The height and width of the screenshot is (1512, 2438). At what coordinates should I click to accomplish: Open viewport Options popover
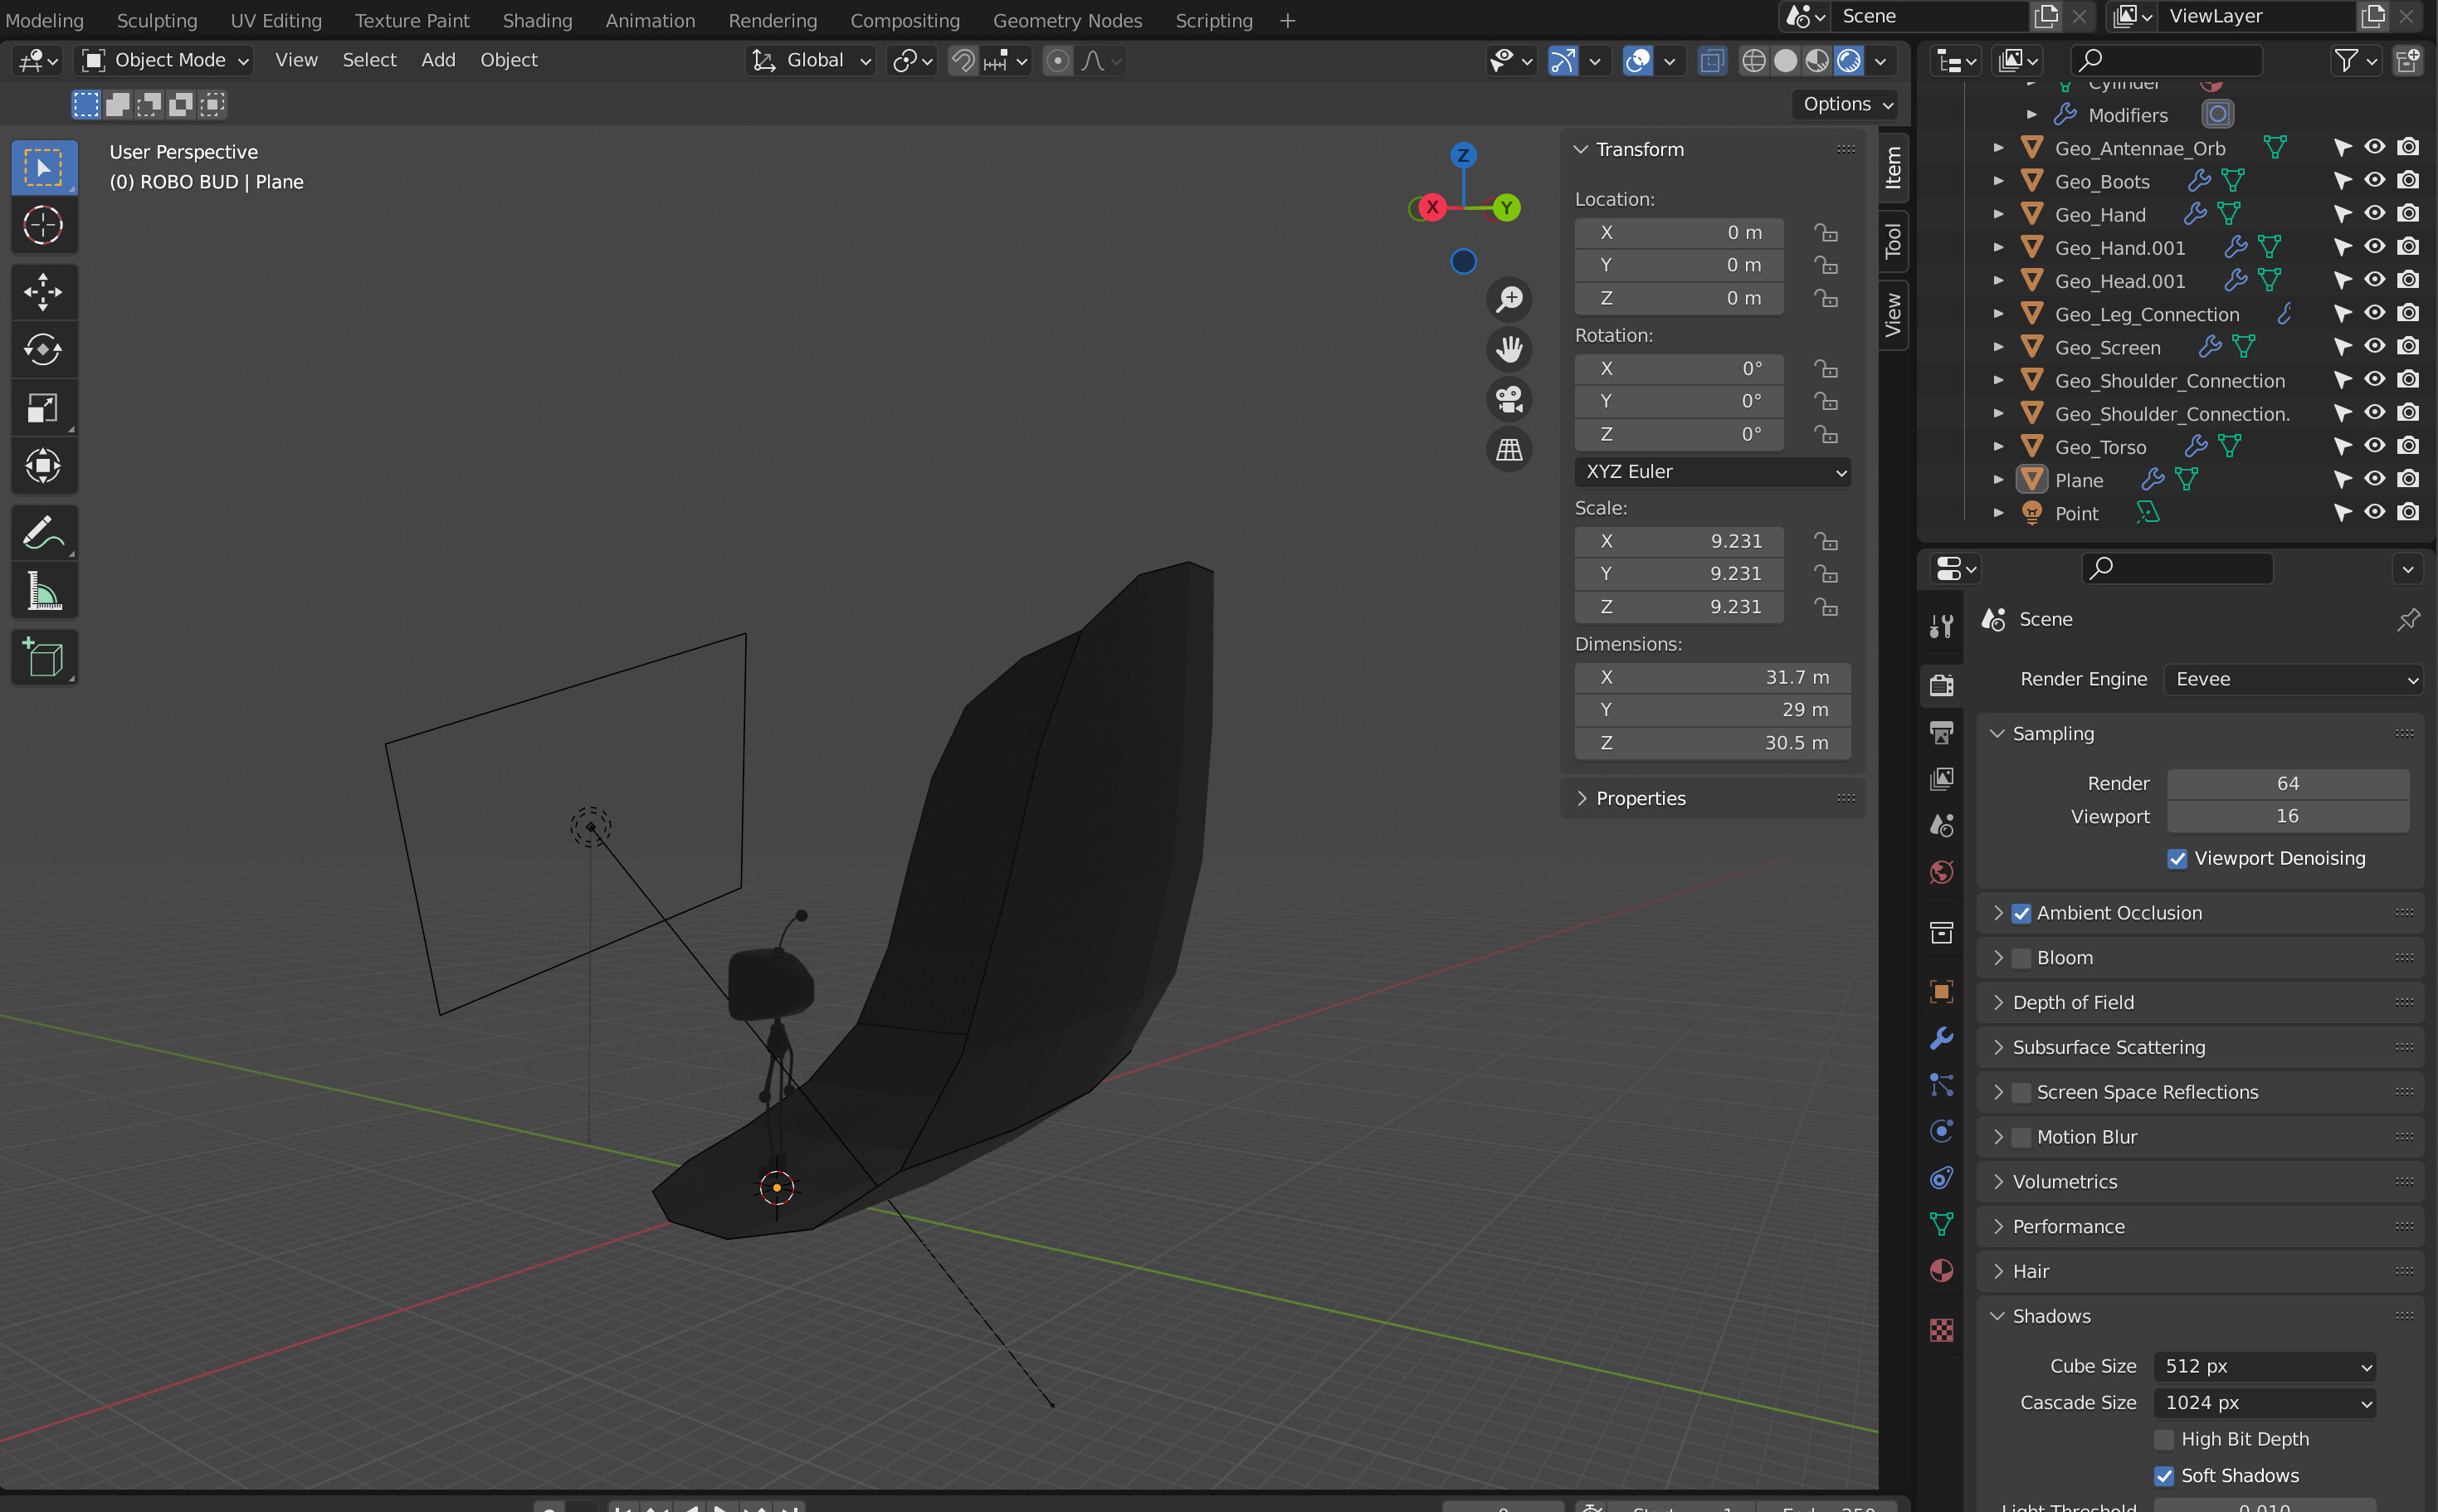coord(1846,104)
